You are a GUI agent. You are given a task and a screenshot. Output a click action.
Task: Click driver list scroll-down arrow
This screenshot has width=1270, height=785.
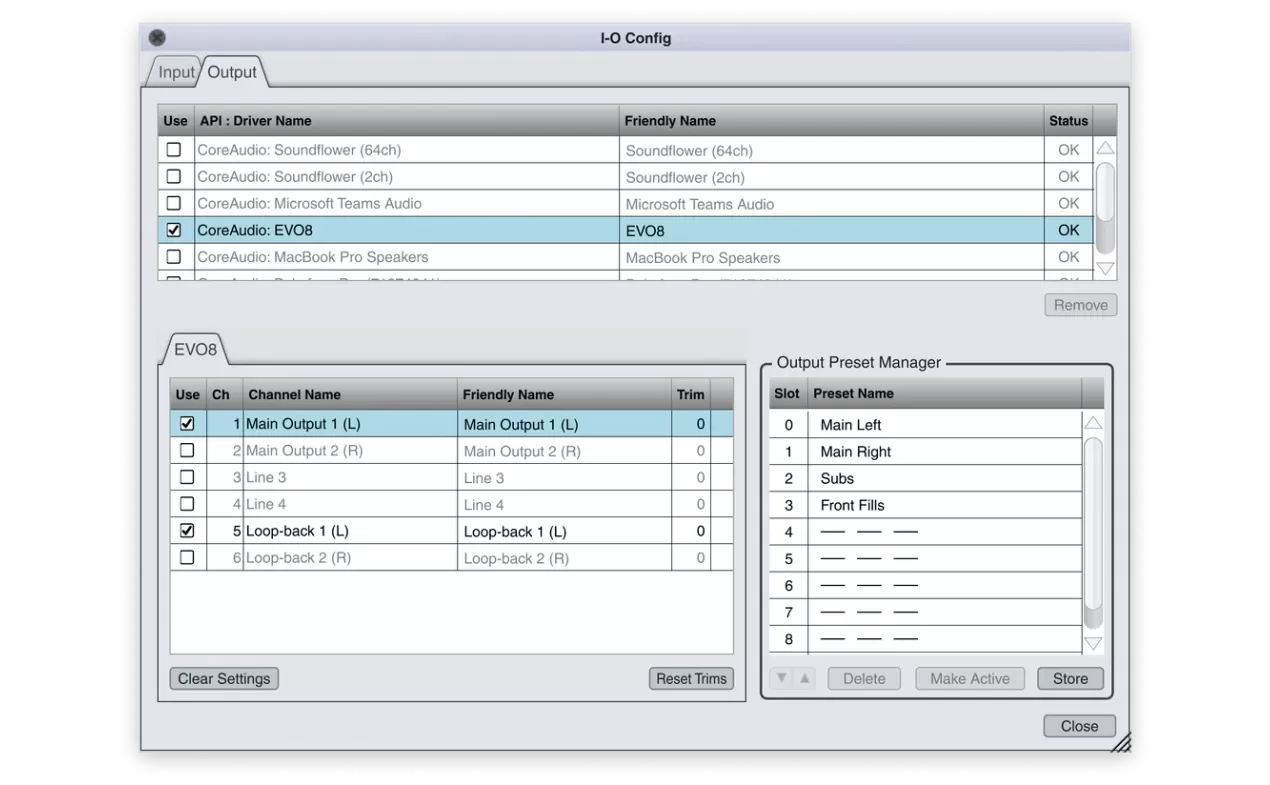(1105, 268)
